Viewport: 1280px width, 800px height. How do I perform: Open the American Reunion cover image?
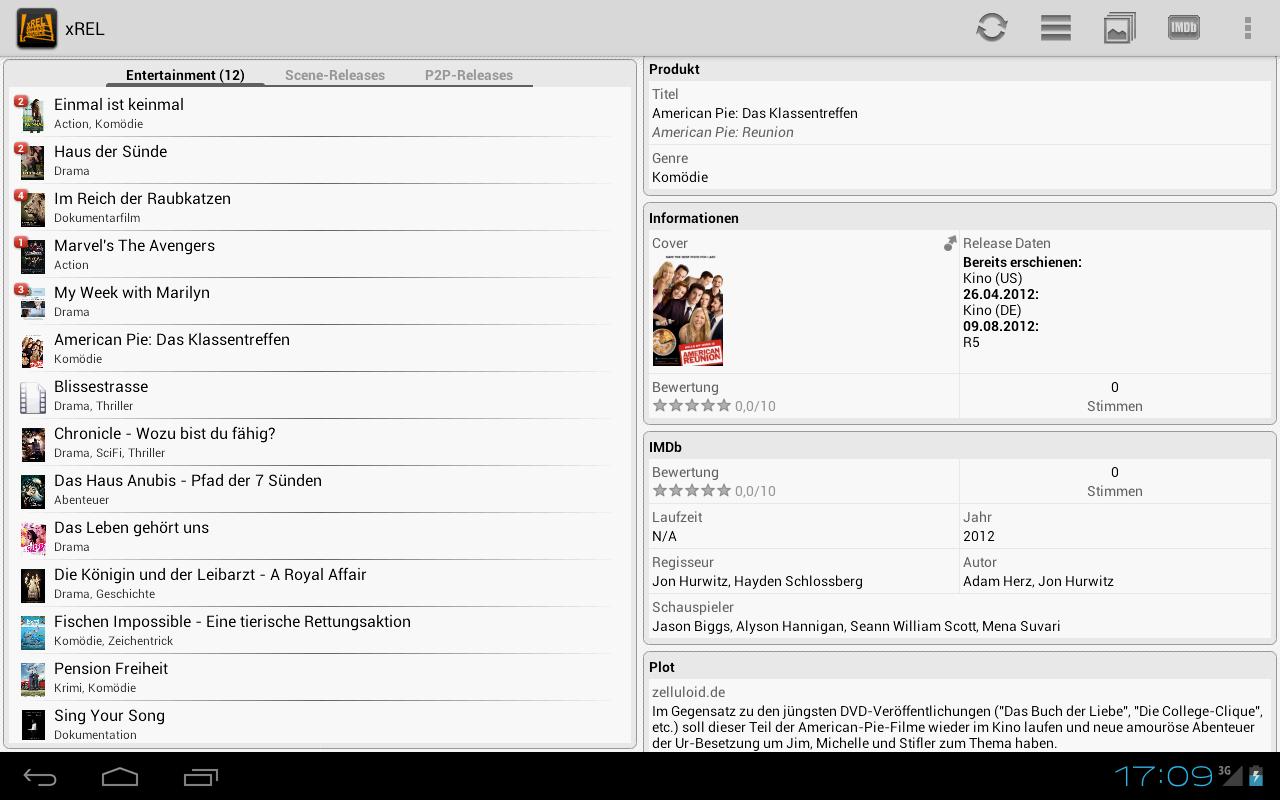coord(688,310)
